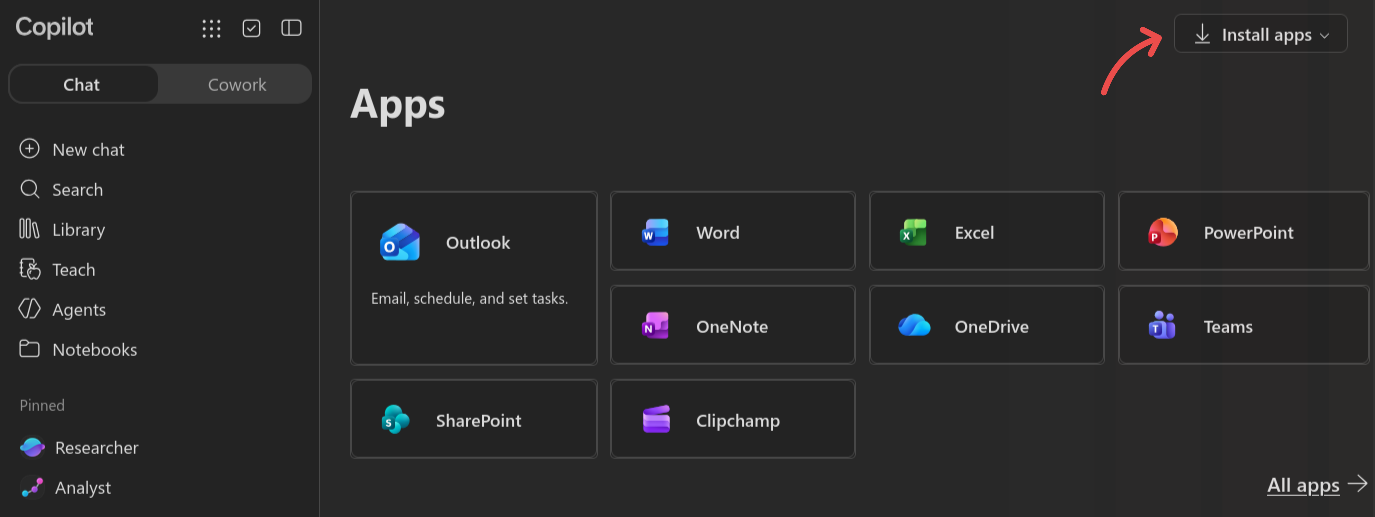Viewport: 1375px width, 517px height.
Task: Click the OneNote app icon
Action: point(655,326)
